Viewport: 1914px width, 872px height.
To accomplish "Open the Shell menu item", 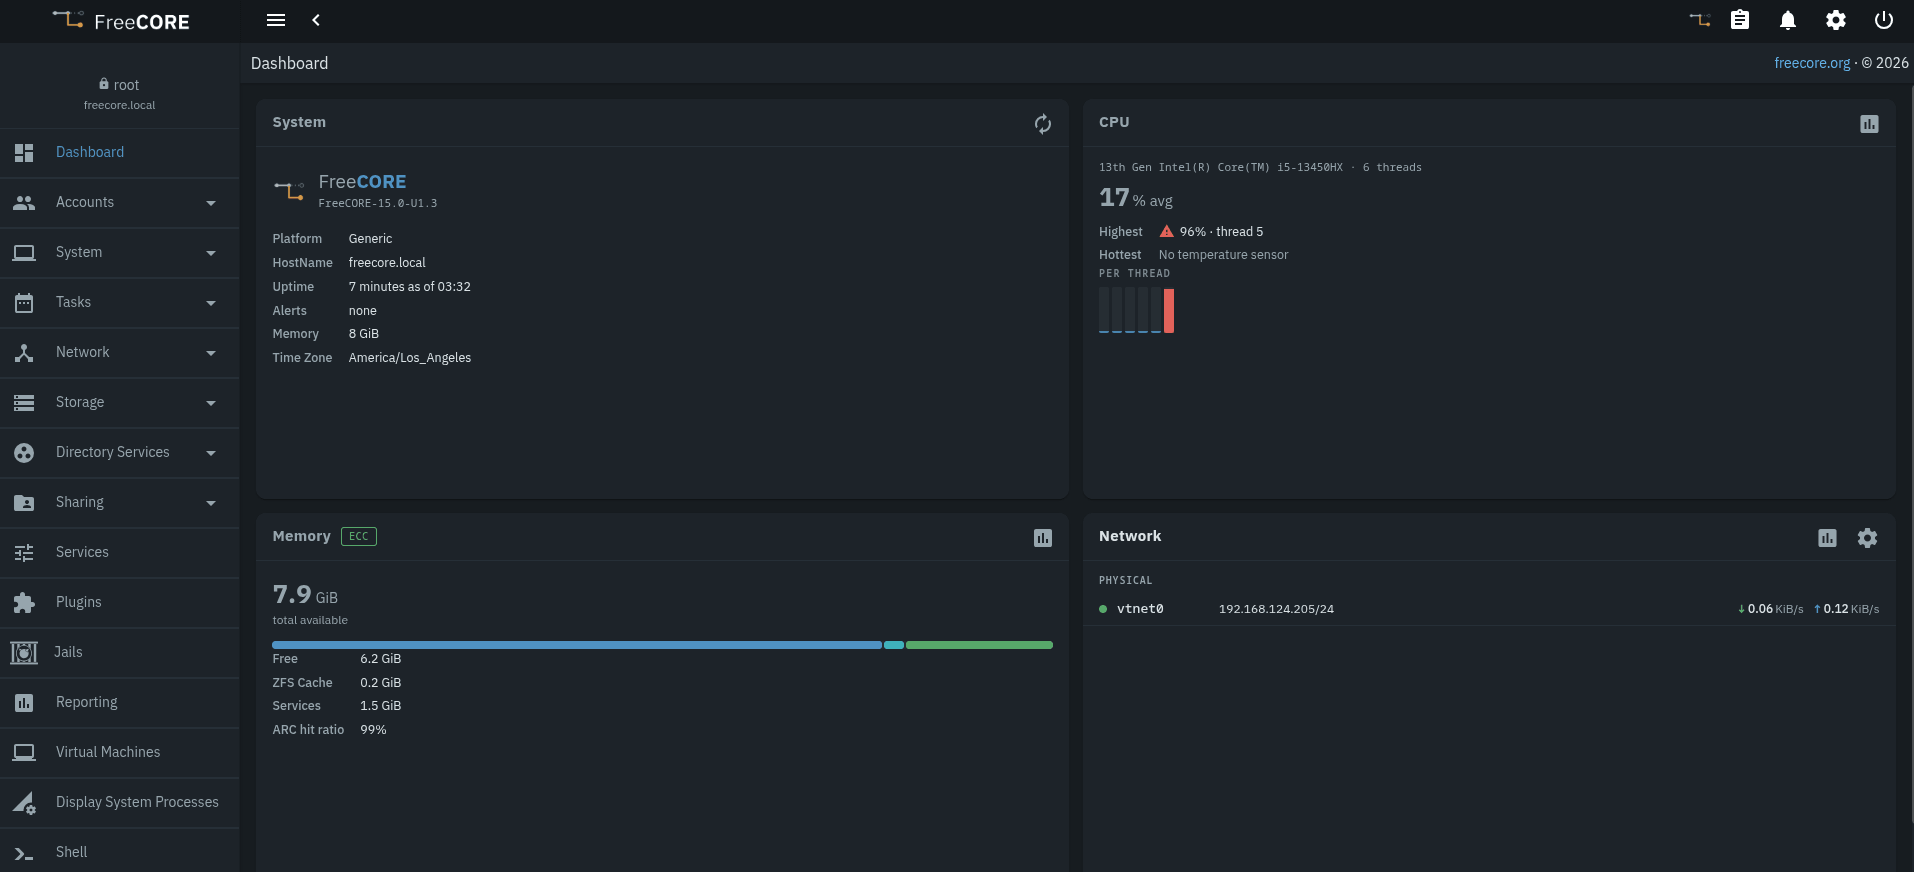I will pyautogui.click(x=120, y=852).
